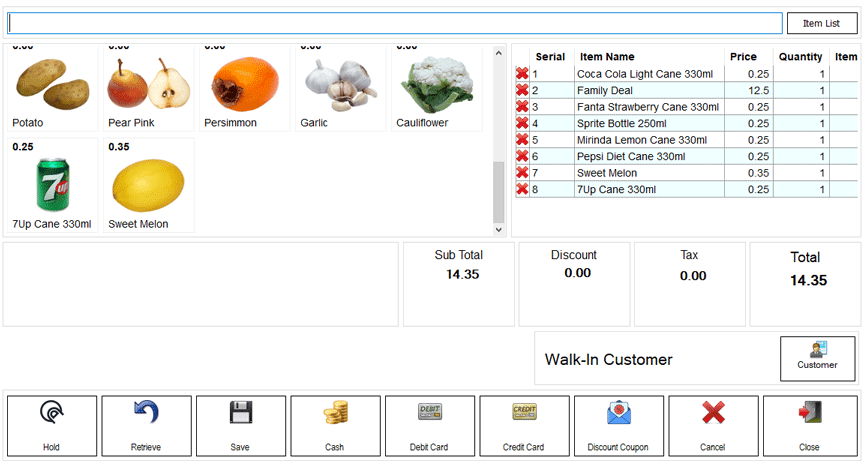The image size is (864, 468).
Task: Delete Family Deal row from cart
Action: (521, 90)
